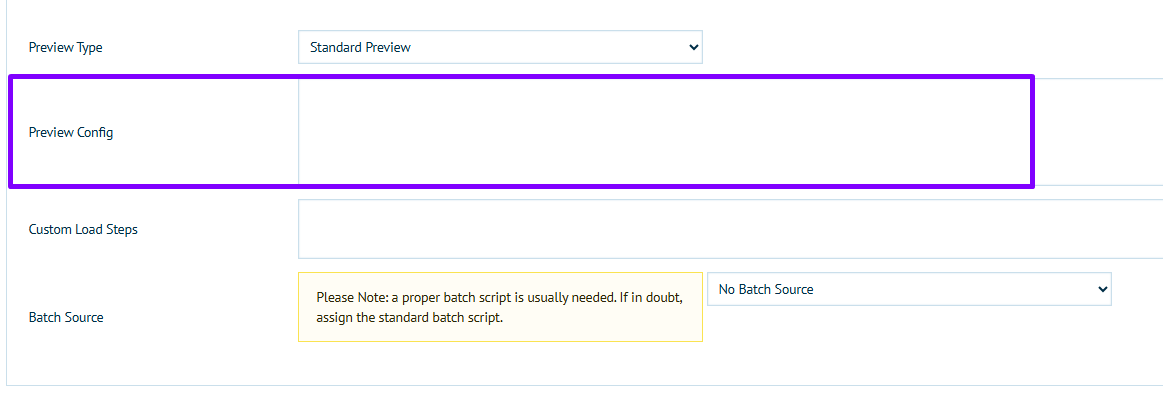Click the arrow on Standard Preview select
Image resolution: width=1163 pixels, height=405 pixels.
[x=694, y=47]
